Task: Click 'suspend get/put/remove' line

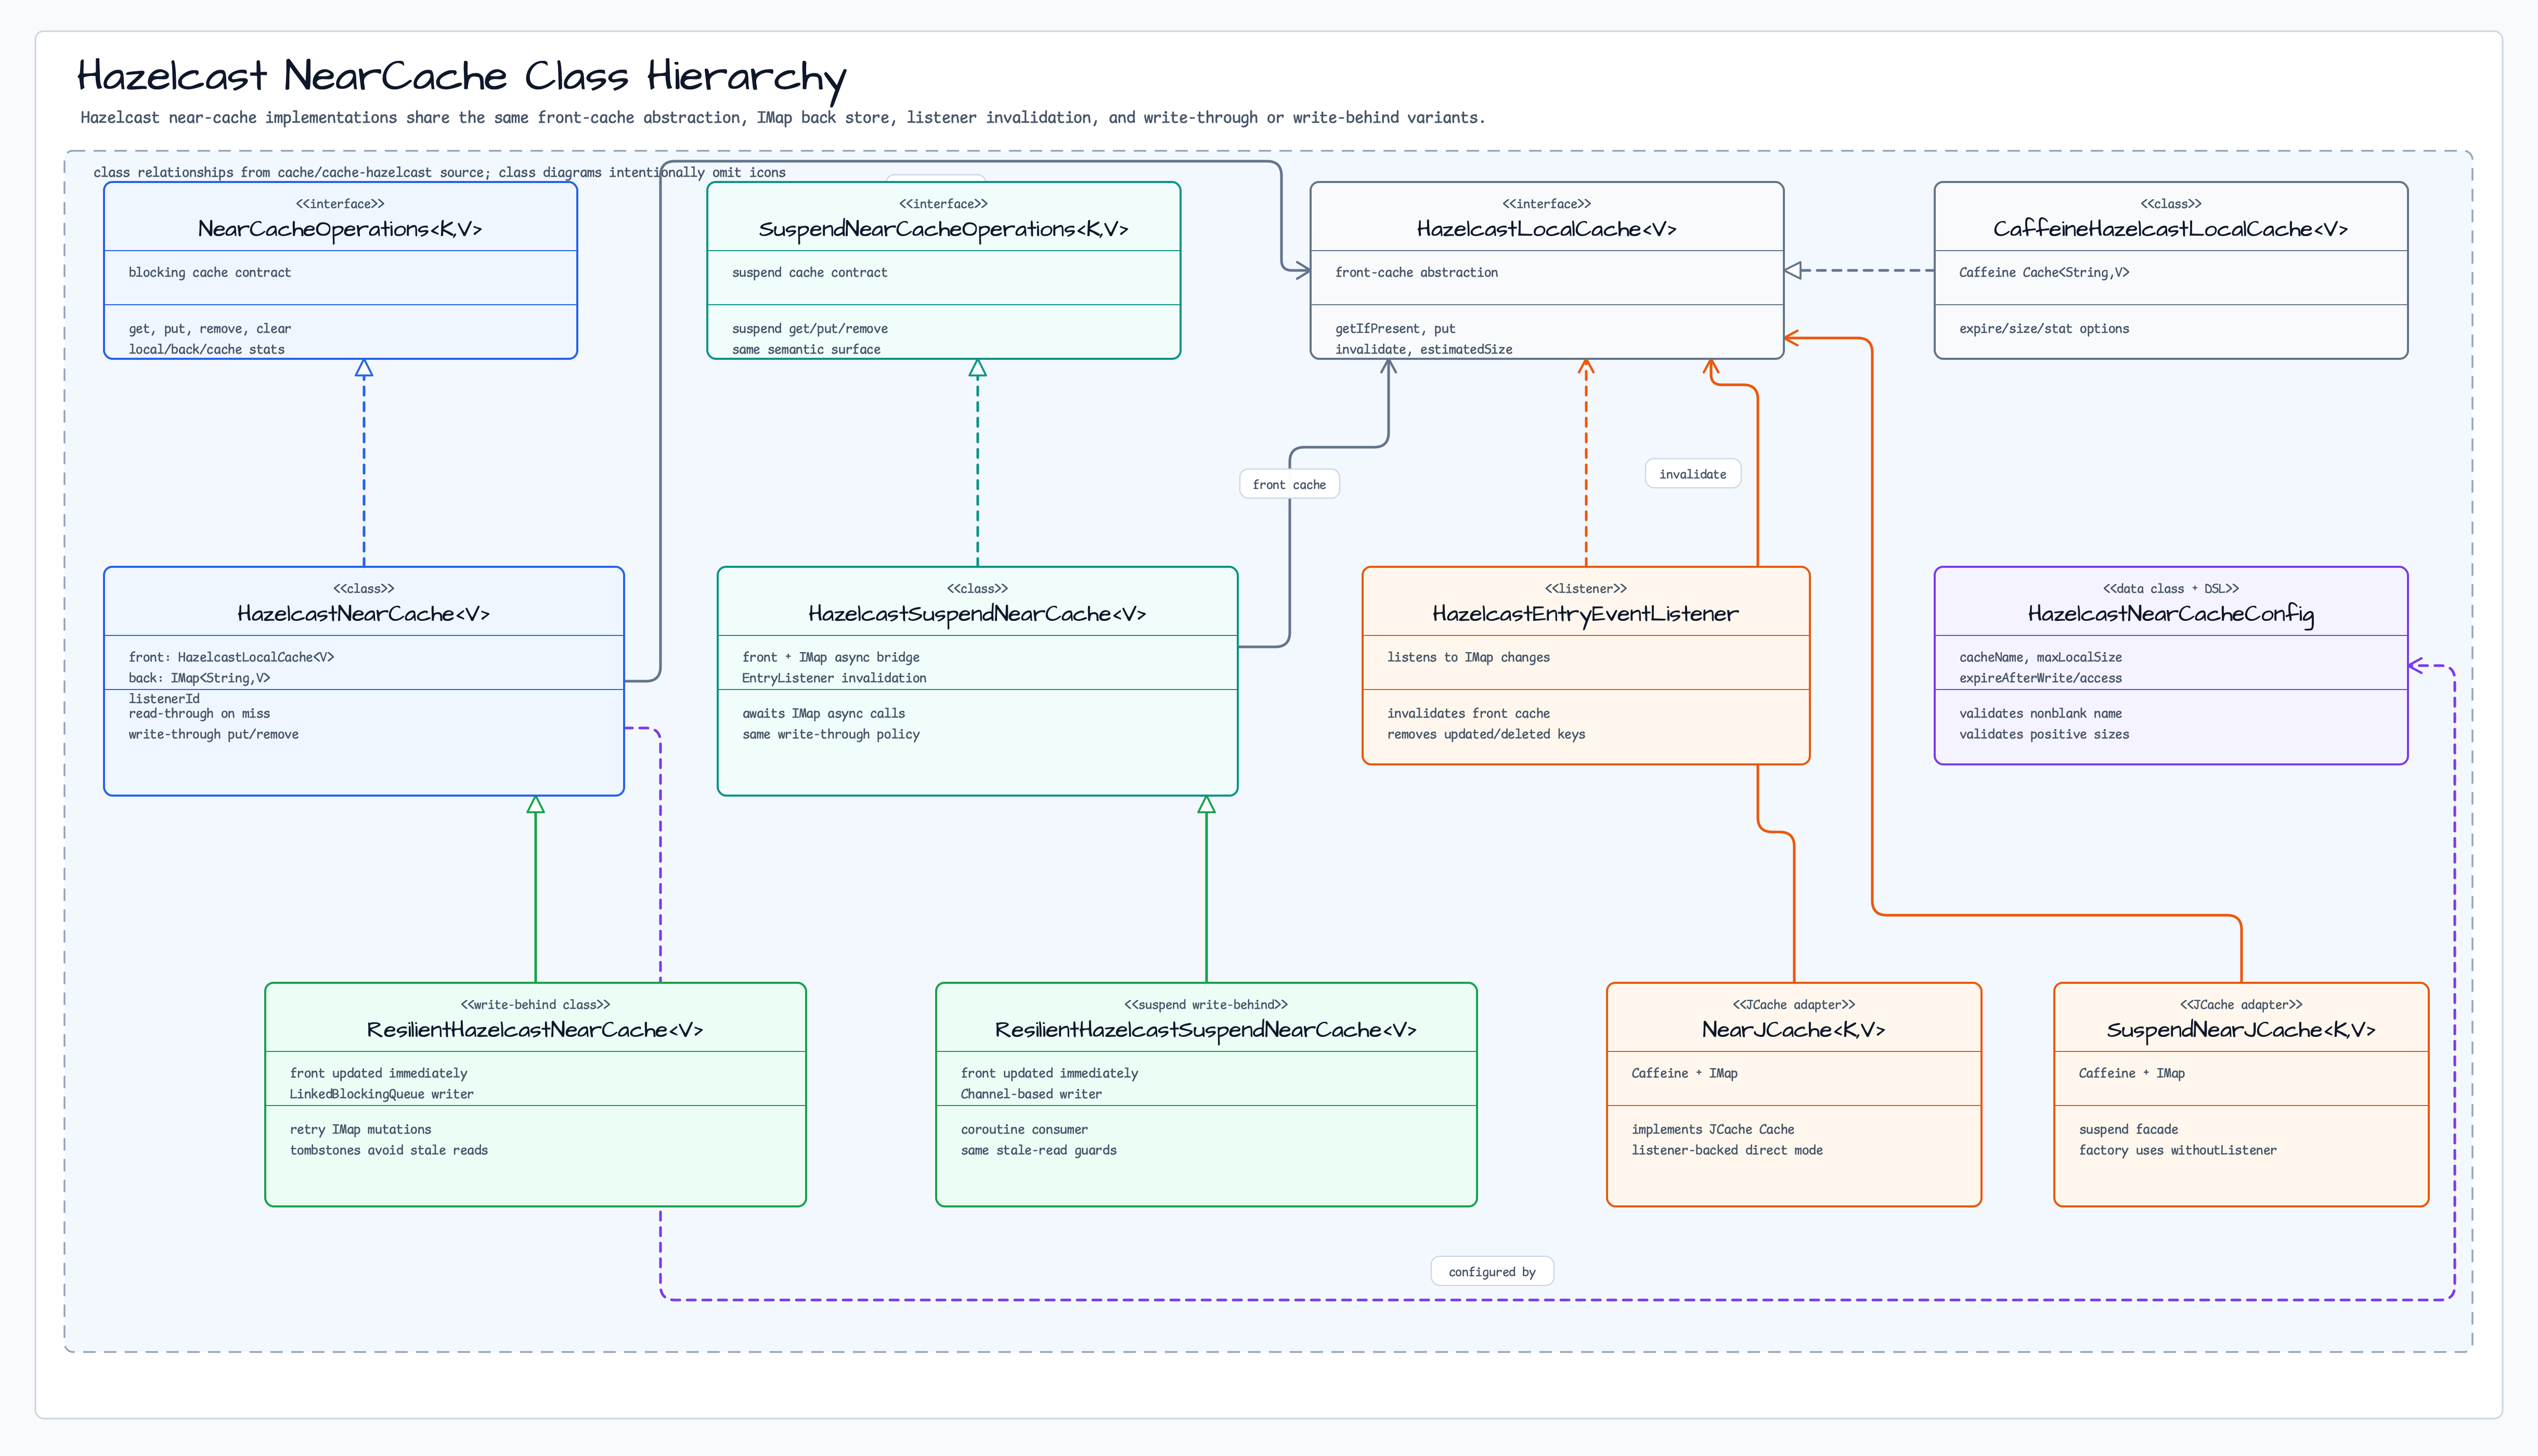Action: tap(809, 328)
